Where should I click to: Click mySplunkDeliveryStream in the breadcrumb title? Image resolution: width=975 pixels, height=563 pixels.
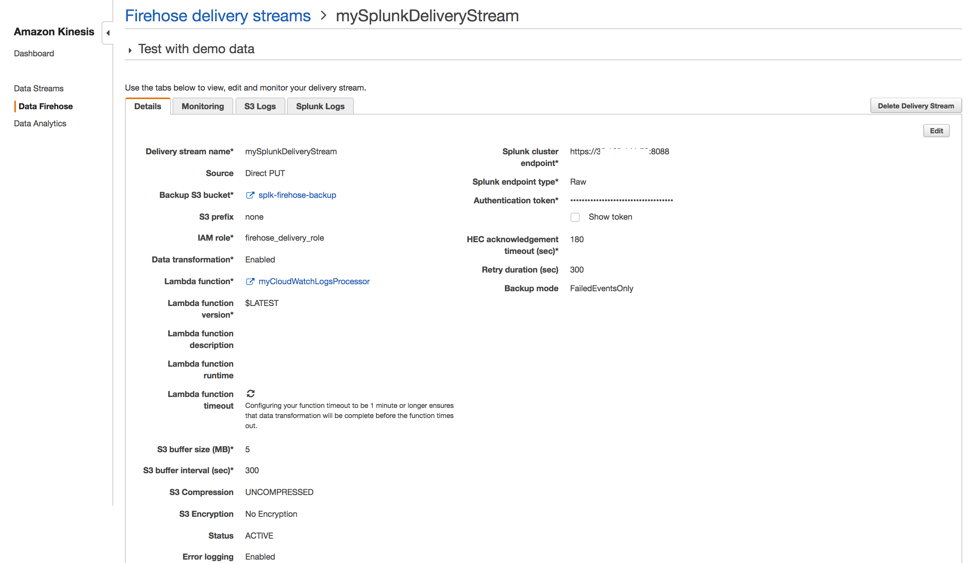pyautogui.click(x=427, y=16)
